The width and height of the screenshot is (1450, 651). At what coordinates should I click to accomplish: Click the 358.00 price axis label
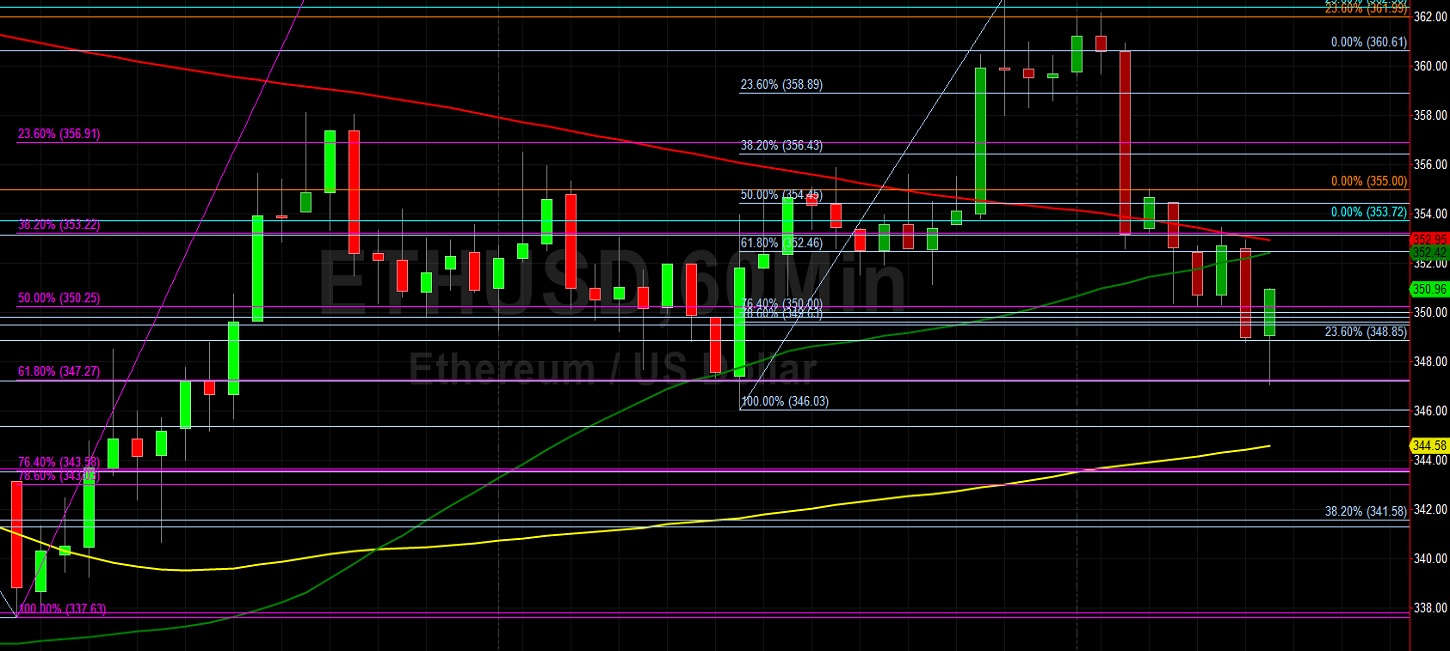click(1431, 115)
